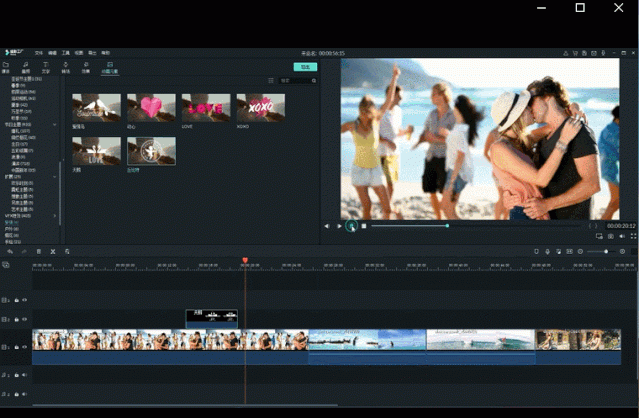Image resolution: width=639 pixels, height=418 pixels.
Task: Open the 文件 (File) menu
Action: (39, 53)
